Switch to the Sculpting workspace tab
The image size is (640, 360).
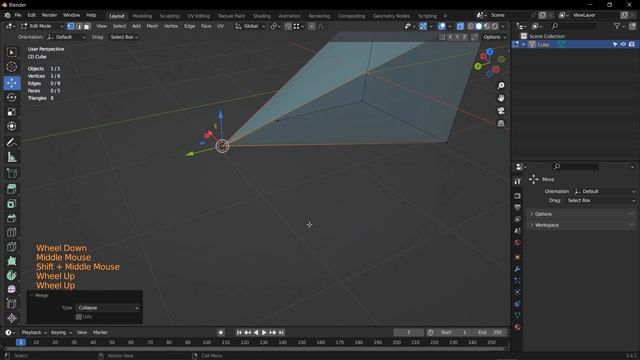(169, 16)
